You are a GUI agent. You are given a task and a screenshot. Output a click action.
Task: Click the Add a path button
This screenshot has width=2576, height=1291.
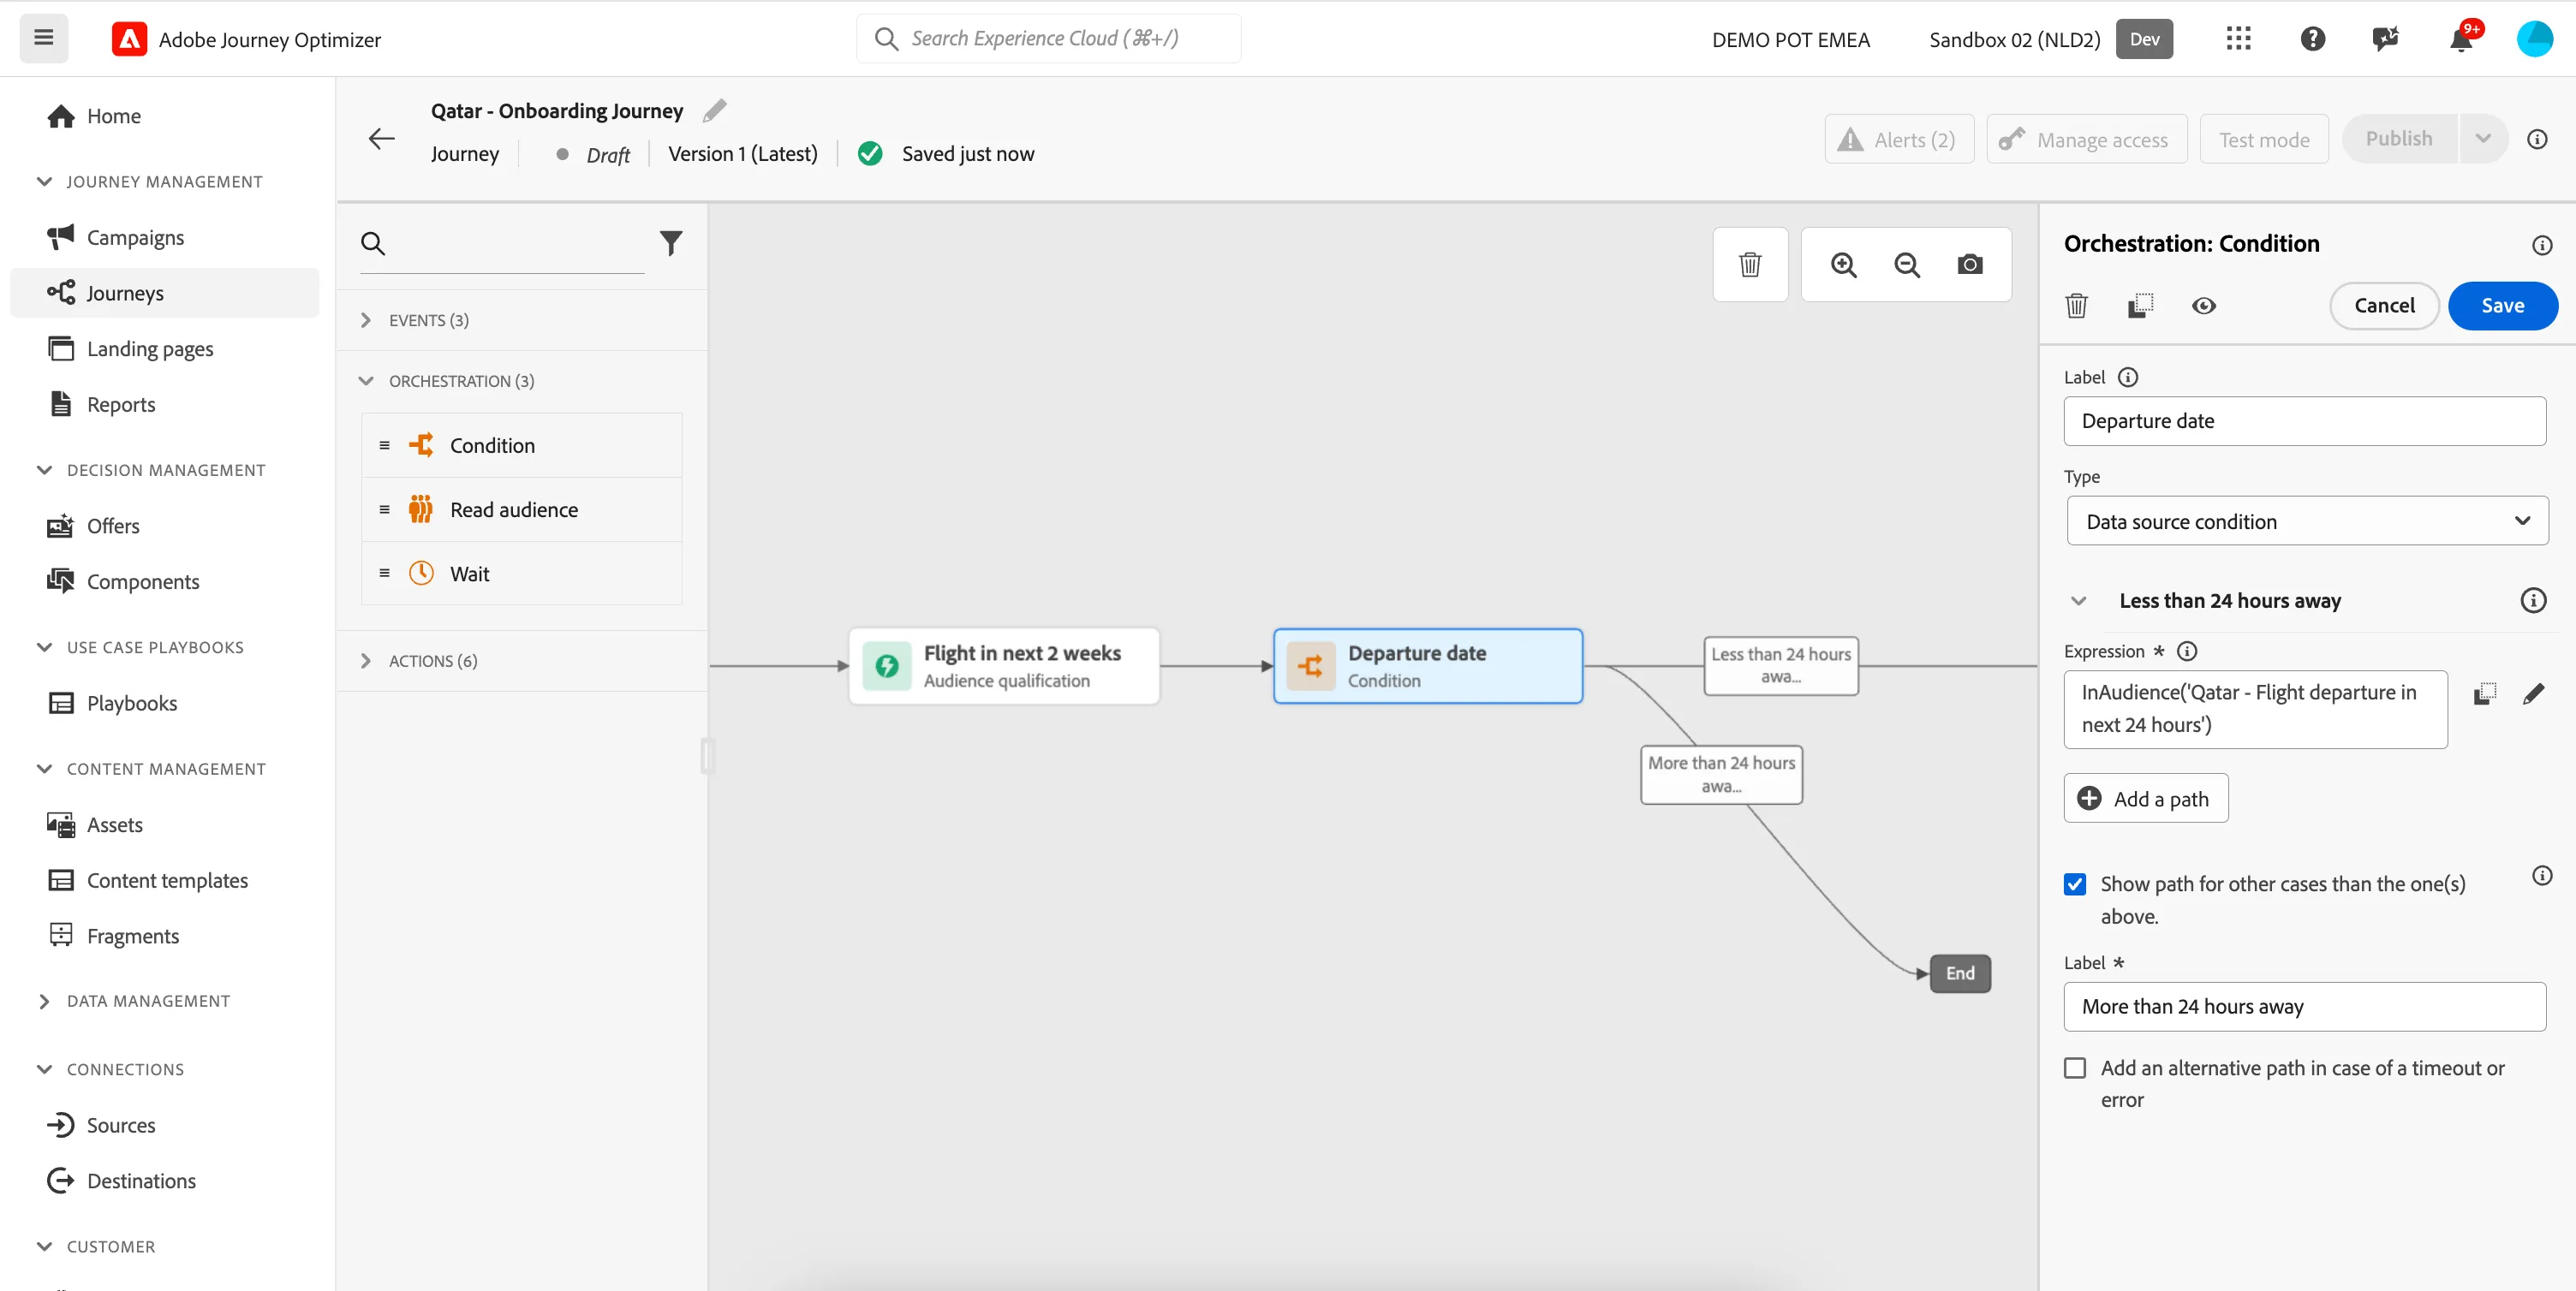tap(2146, 799)
